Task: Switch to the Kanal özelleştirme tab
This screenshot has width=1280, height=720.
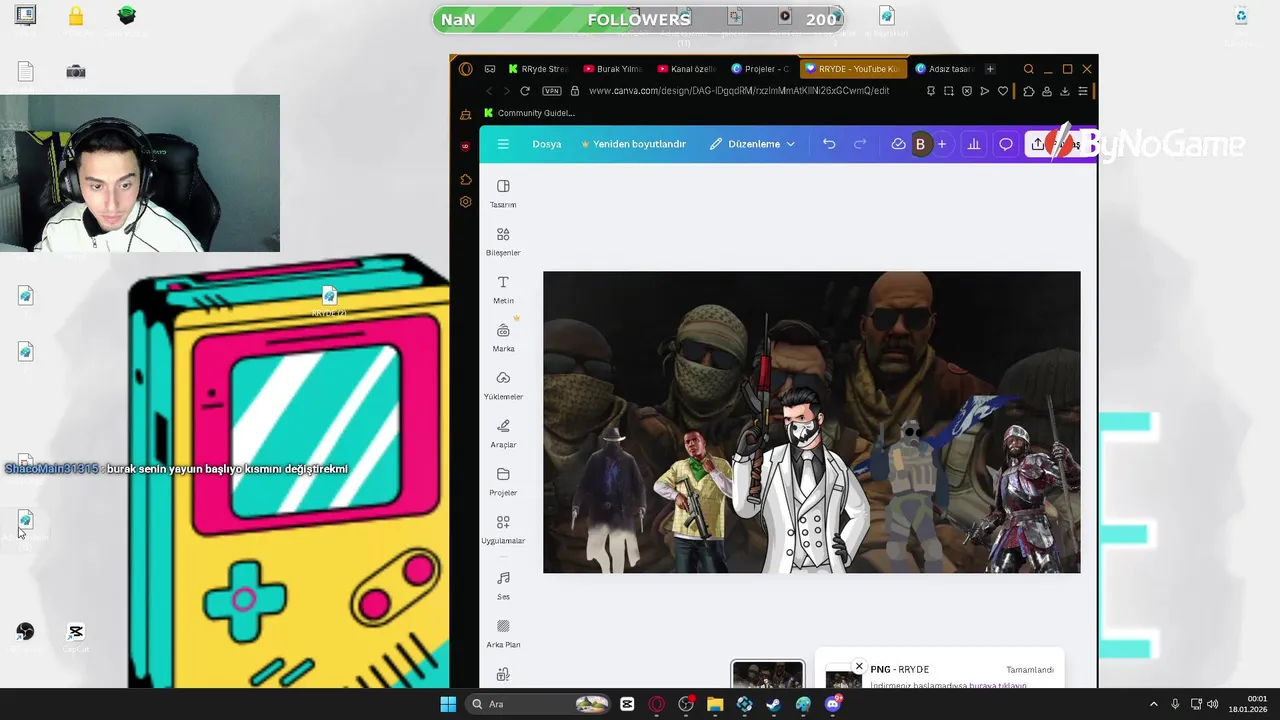Action: click(x=687, y=69)
